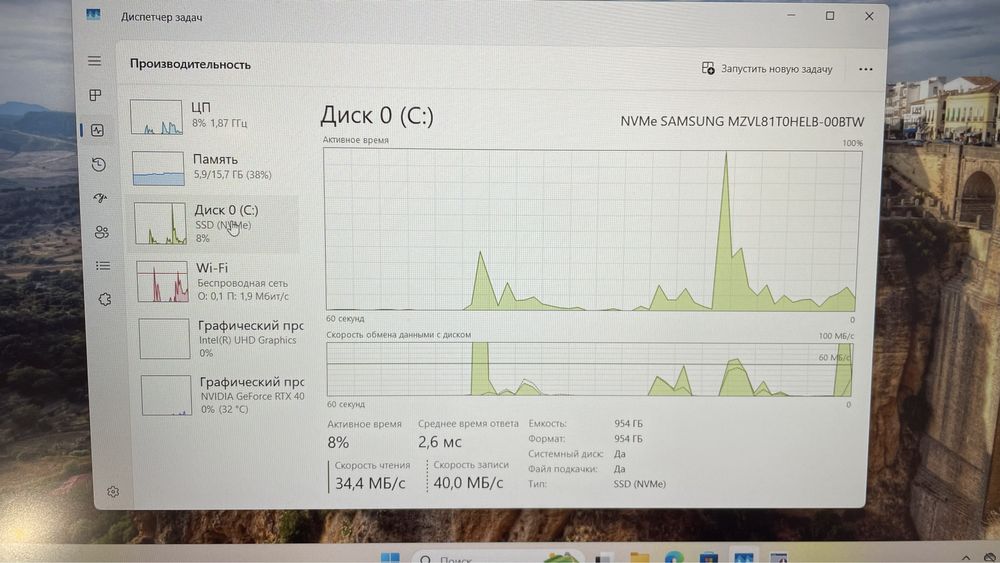Click 'NVMe SAMSUNG MZVL81T0HELB-00BTW' model text
This screenshot has height=563, width=1000.
pyautogui.click(x=742, y=121)
